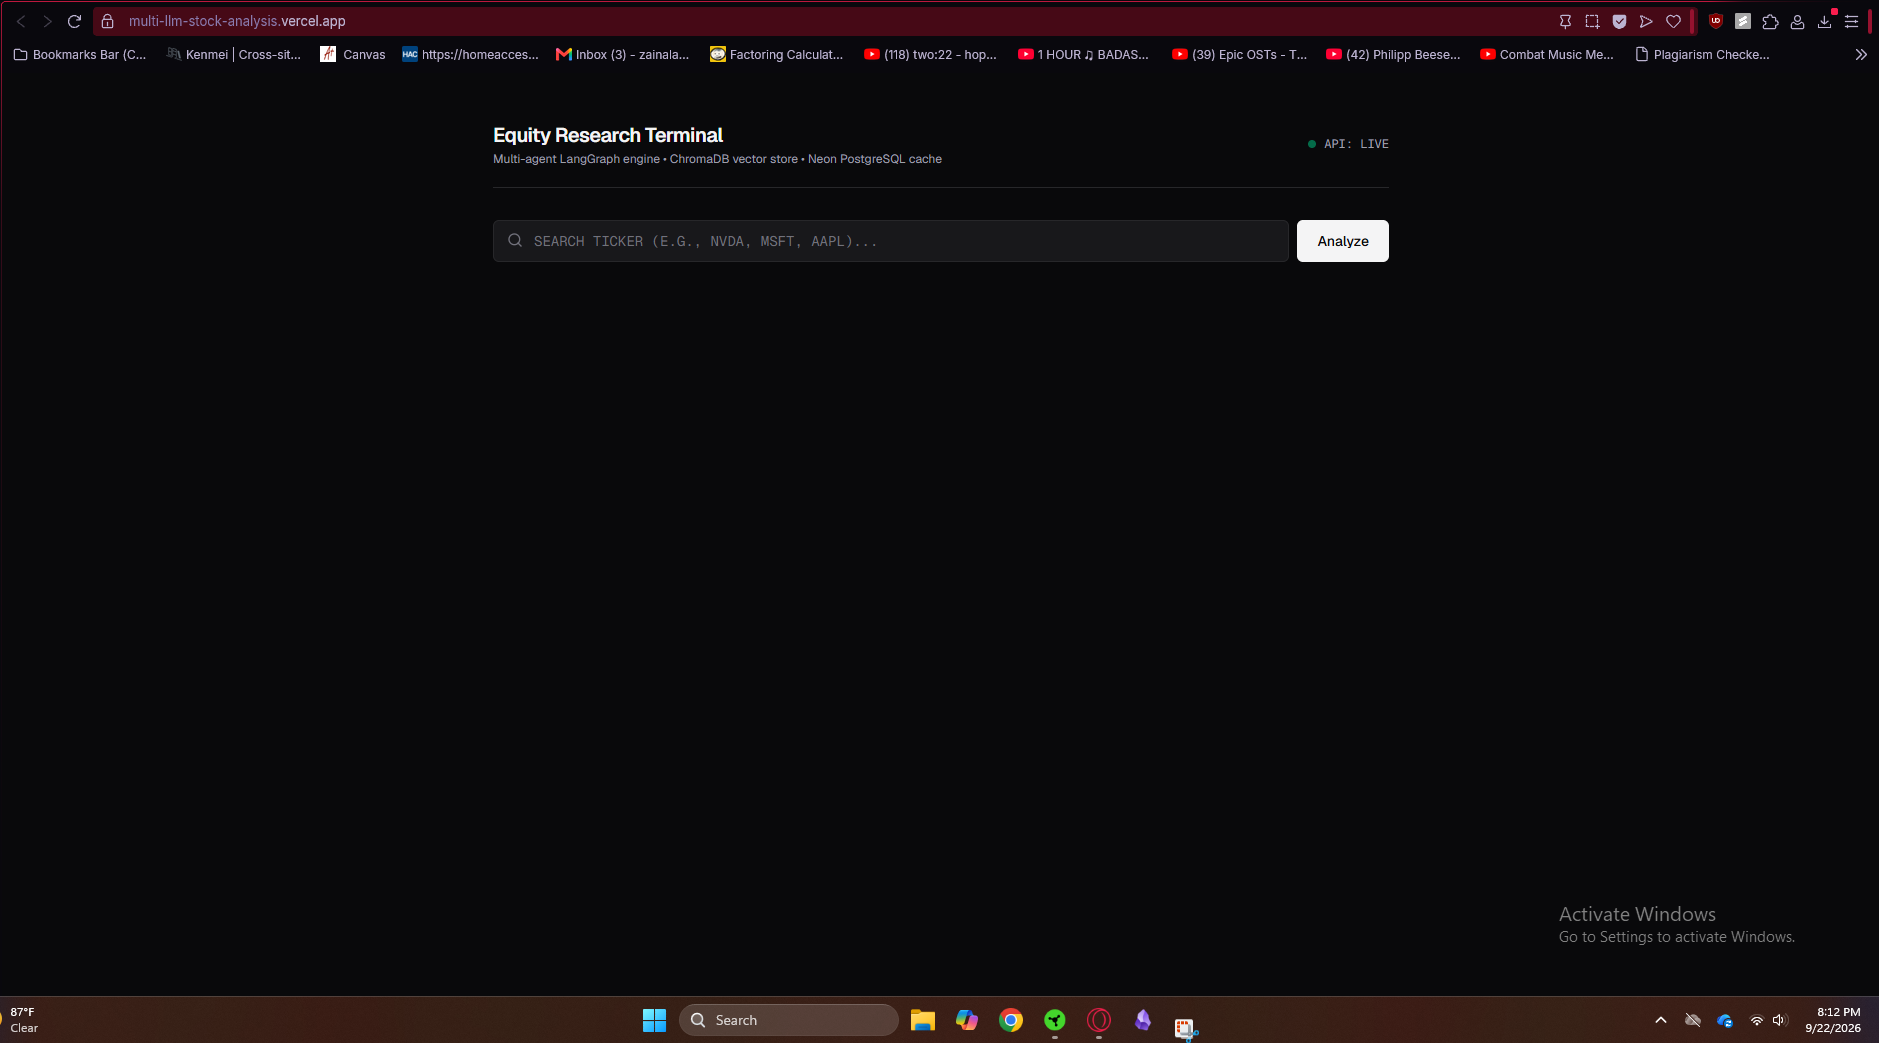Expand hidden bookmarks with double chevron
1879x1043 pixels.
pos(1860,55)
